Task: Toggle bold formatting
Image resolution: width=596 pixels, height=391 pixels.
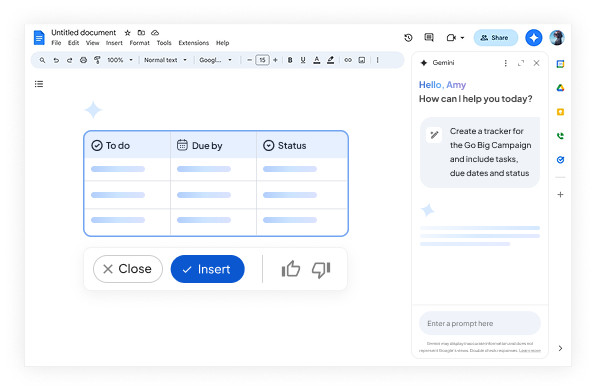Action: click(290, 60)
